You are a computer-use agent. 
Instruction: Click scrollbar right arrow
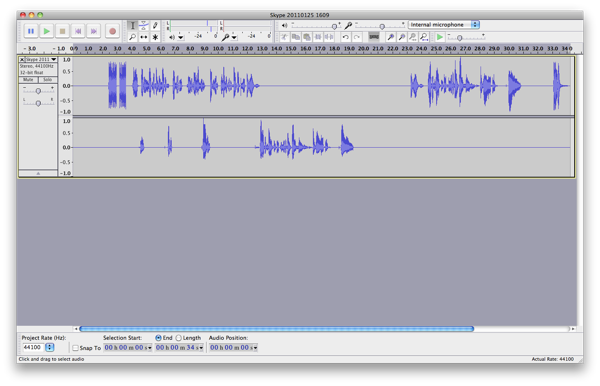tap(573, 329)
